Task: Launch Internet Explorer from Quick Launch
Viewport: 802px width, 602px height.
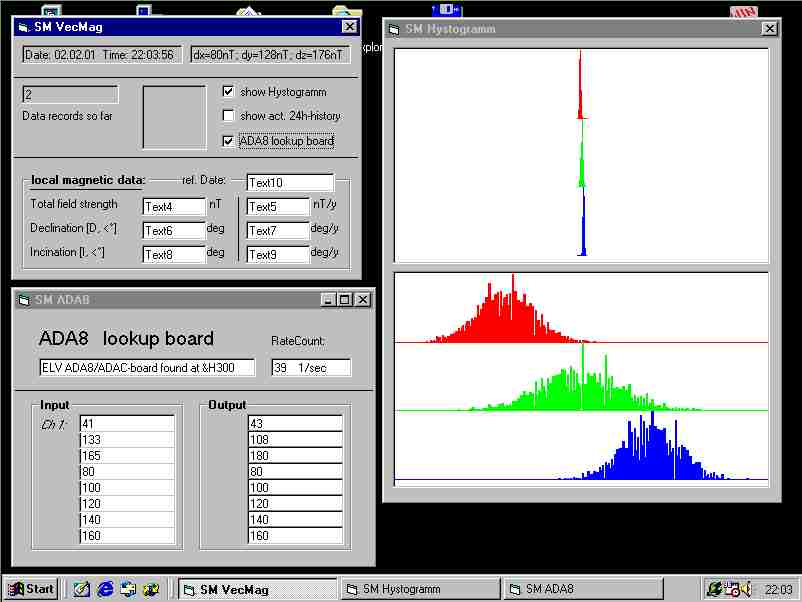Action: (105, 589)
